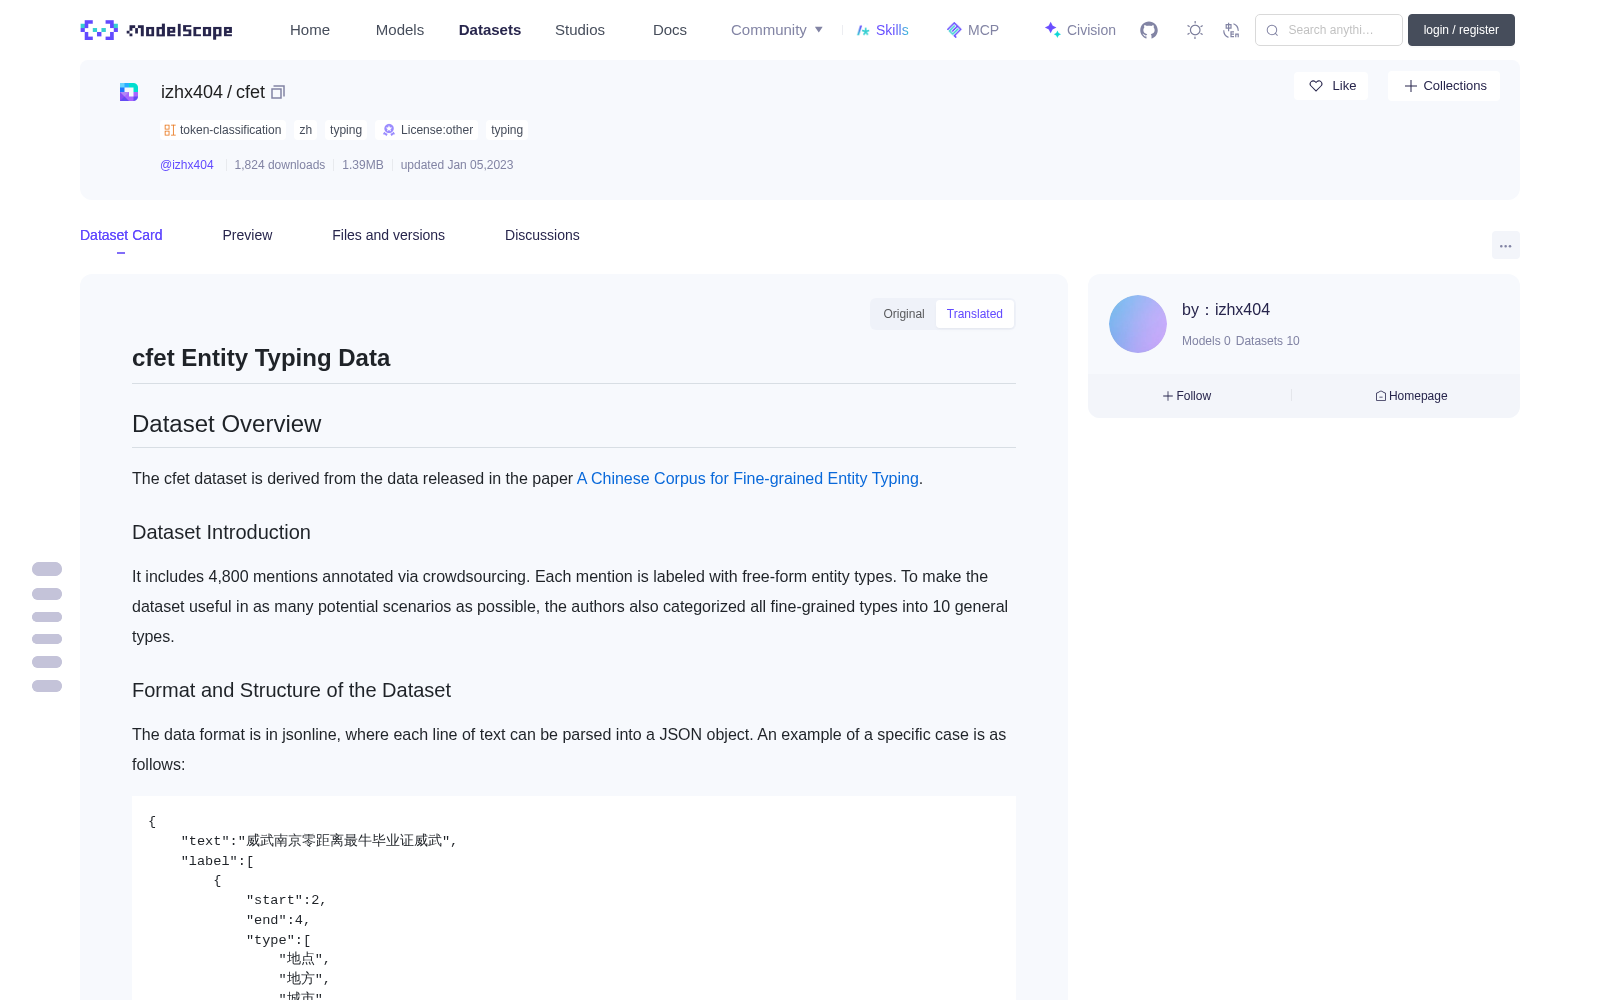Open the Chinese Corpus for Fine-grained Entity Typing link

point(748,479)
